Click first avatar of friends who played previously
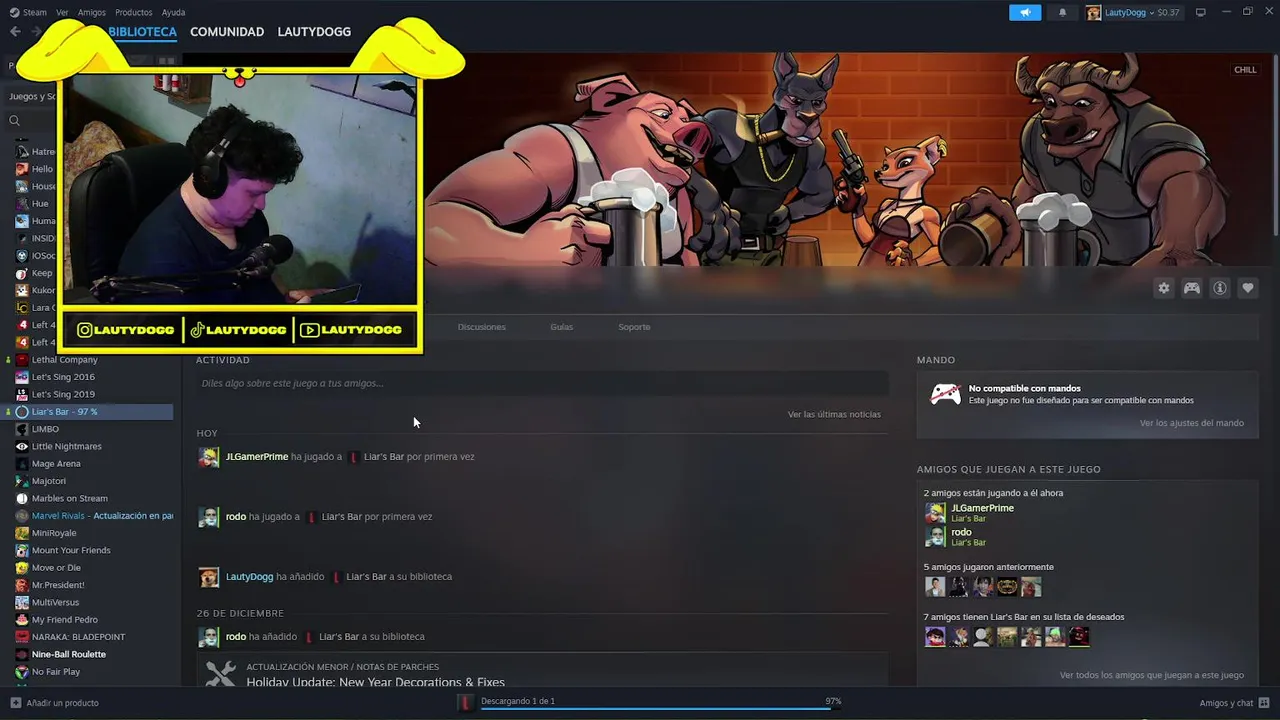The height and width of the screenshot is (720, 1280). pyautogui.click(x=935, y=587)
